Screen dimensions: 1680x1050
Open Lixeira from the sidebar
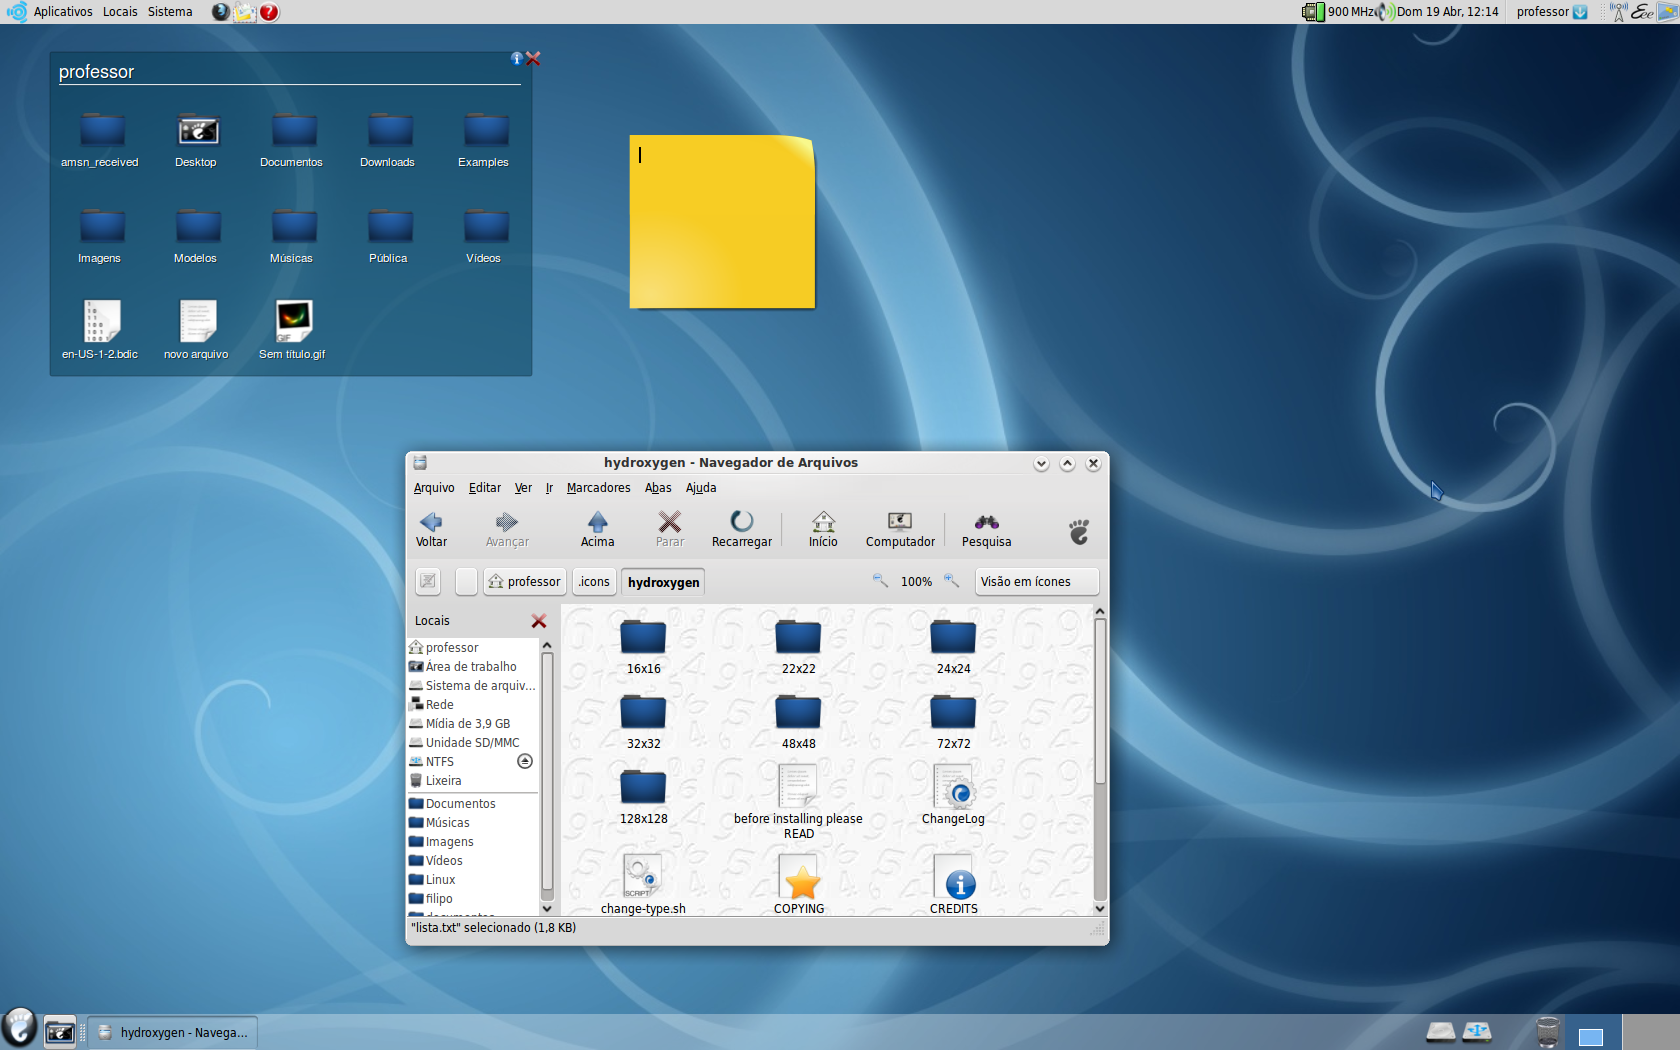tap(472, 780)
